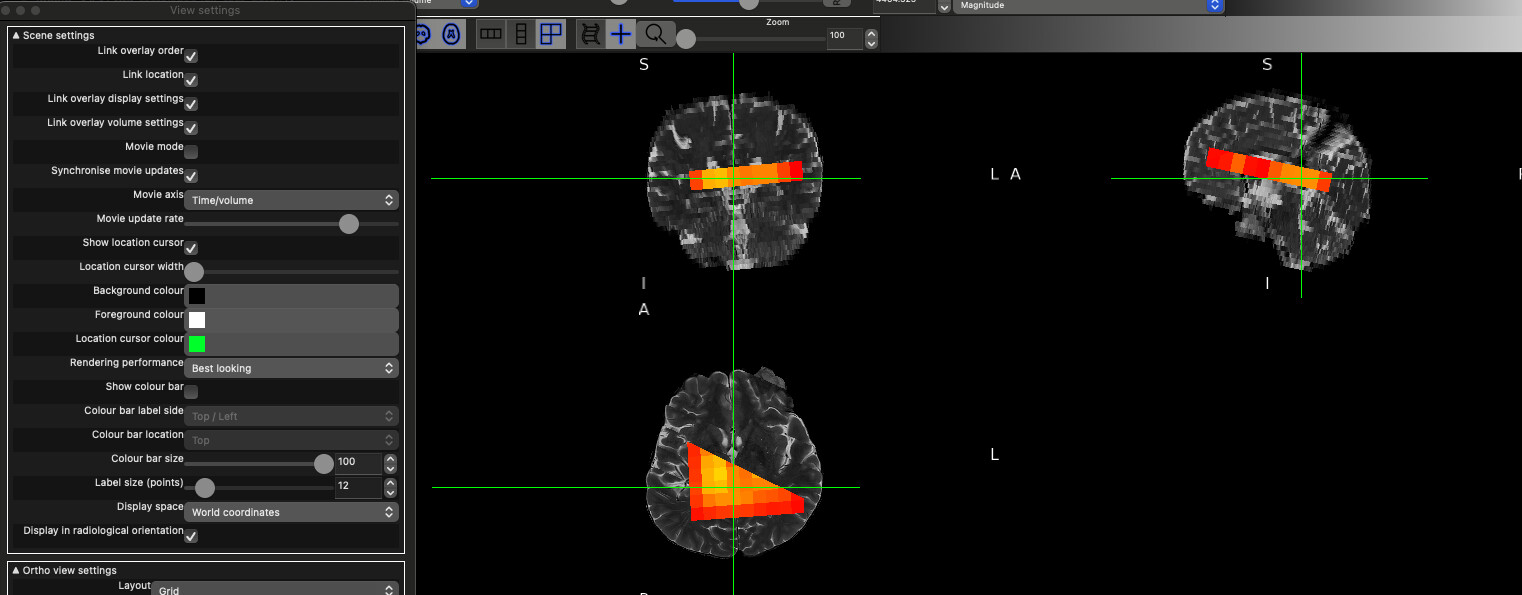Viewport: 1522px width, 595px height.
Task: Toggle the axial canvas head icon
Action: tap(452, 34)
